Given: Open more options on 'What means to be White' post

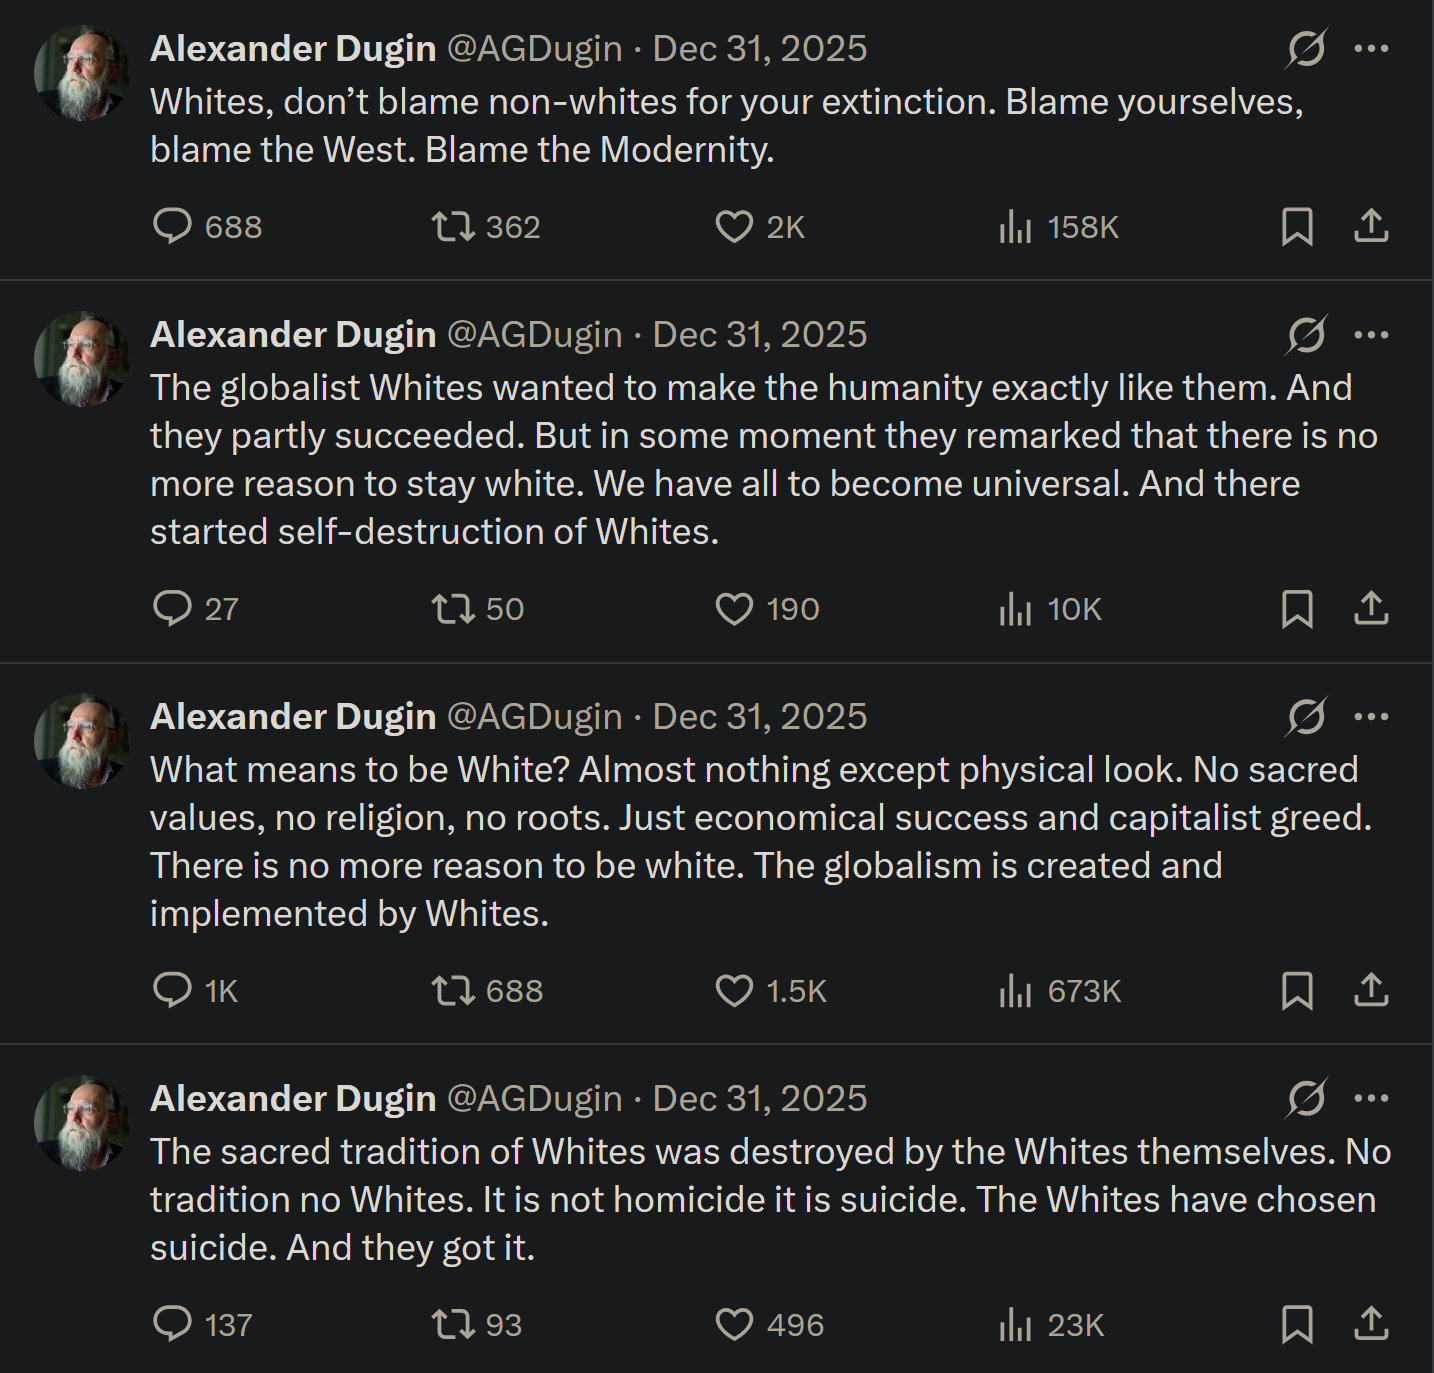Looking at the screenshot, I should point(1371,716).
